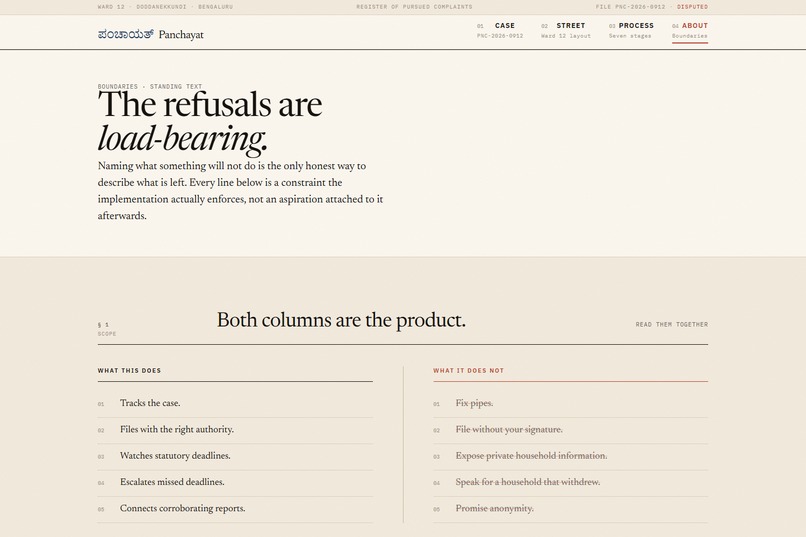
Task: Go to the 01 Case nav item
Action: click(x=500, y=30)
